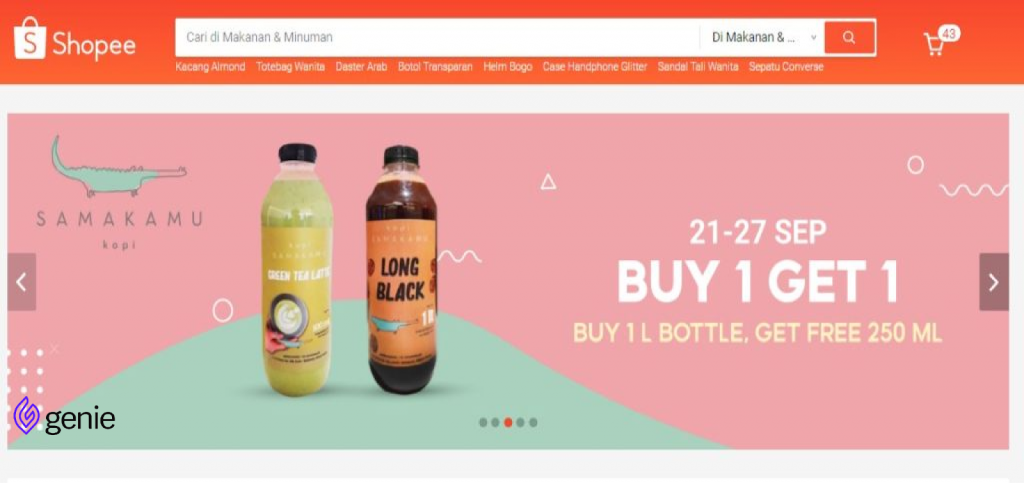Open the Kacang Almond suggested search
The height and width of the screenshot is (483, 1024).
210,67
